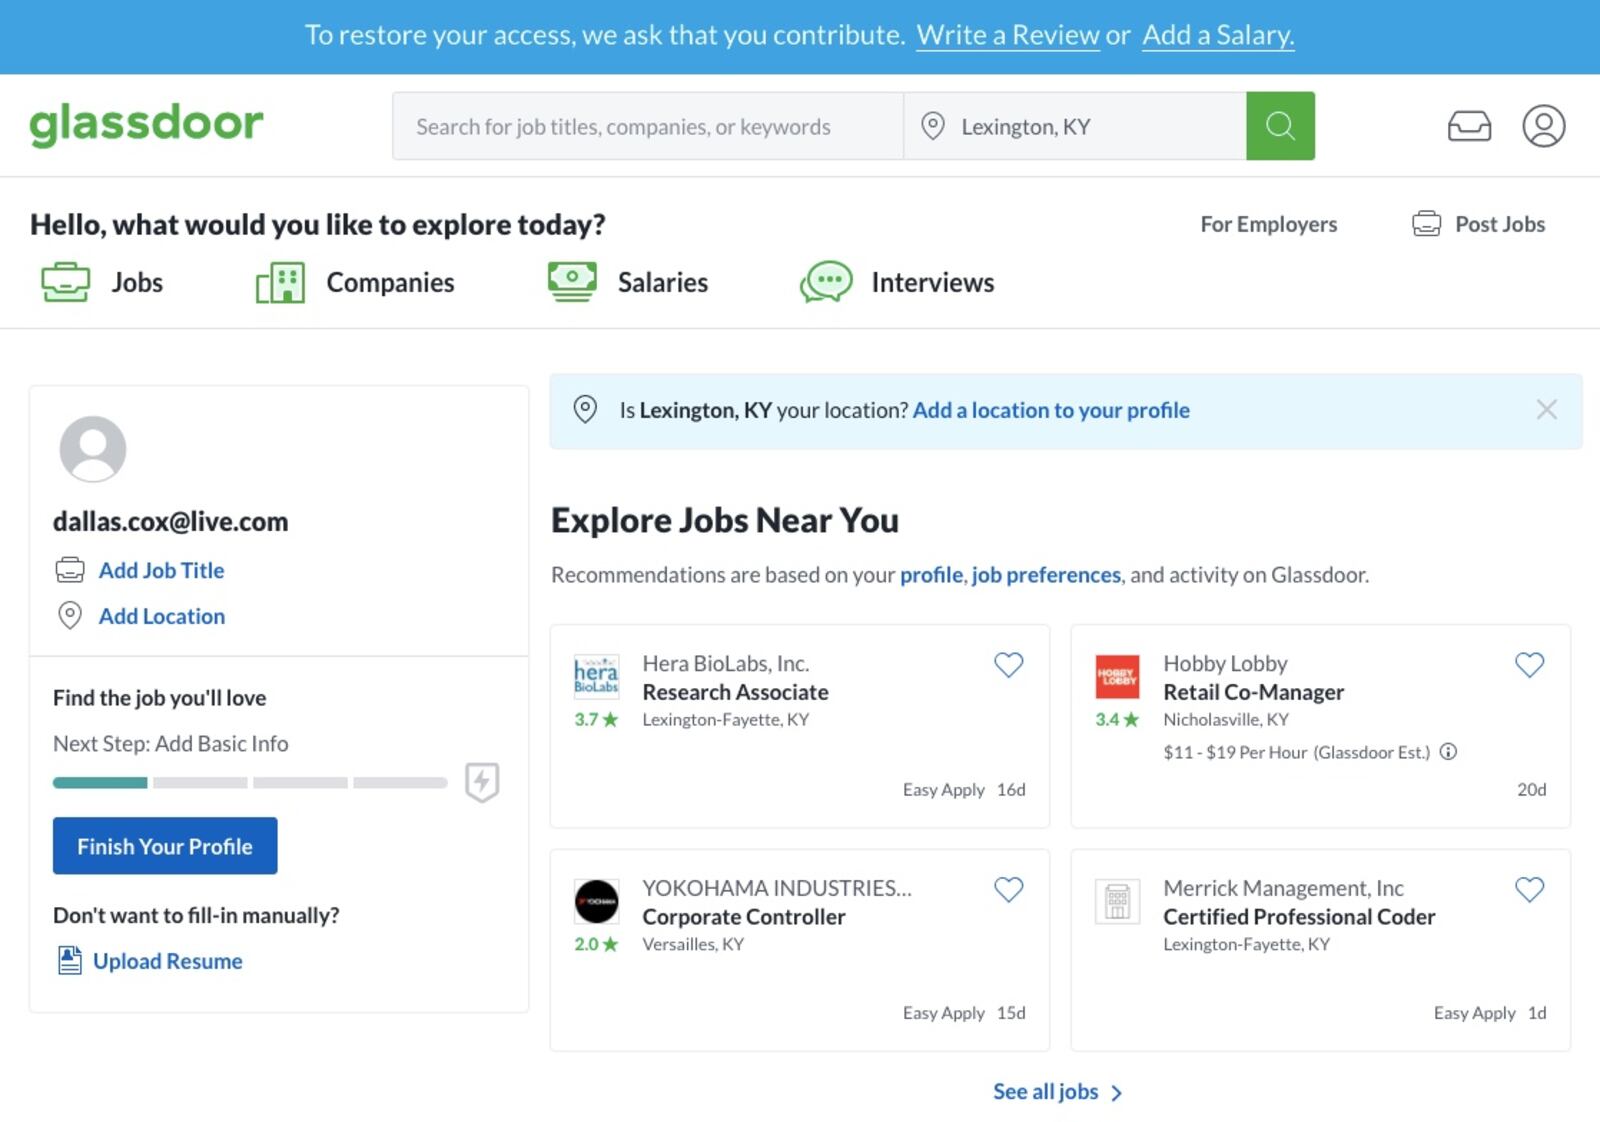Click the 3.4 star rating for Hobby Lobby
The width and height of the screenshot is (1600, 1122).
(1117, 720)
